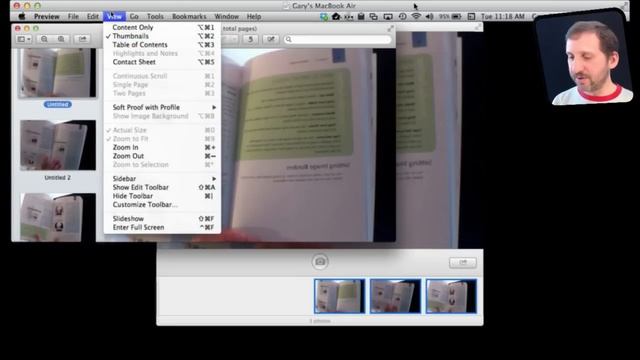
Task: Select first photo in capture window strip
Action: (340, 296)
